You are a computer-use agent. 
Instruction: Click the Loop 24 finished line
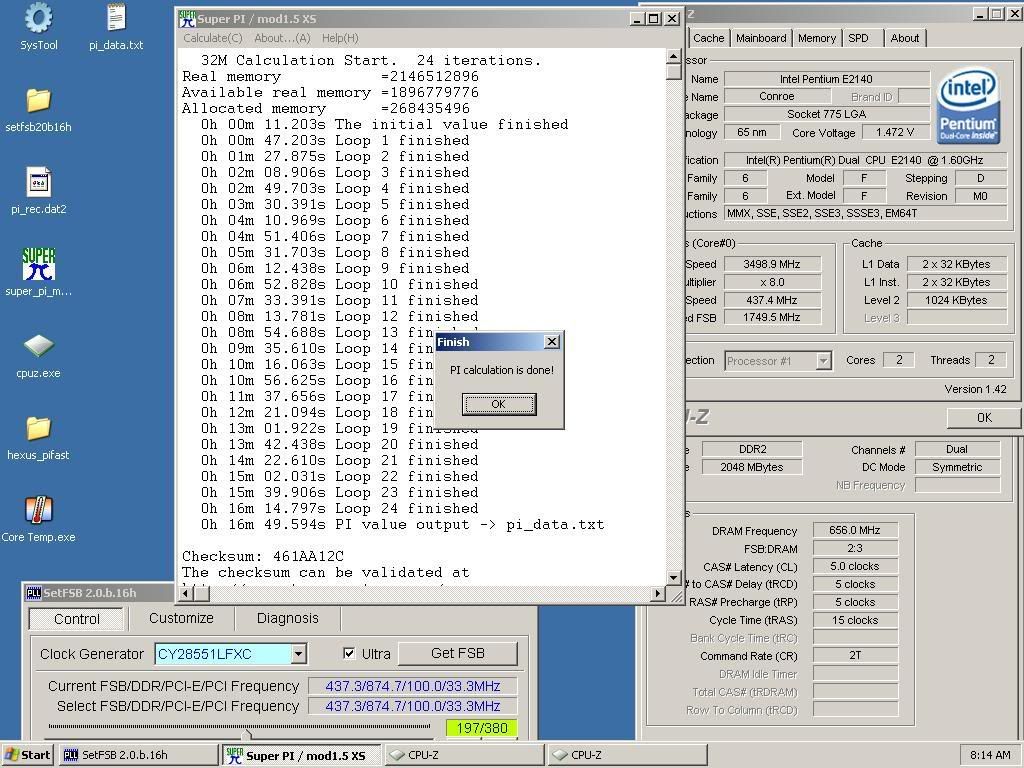340,509
